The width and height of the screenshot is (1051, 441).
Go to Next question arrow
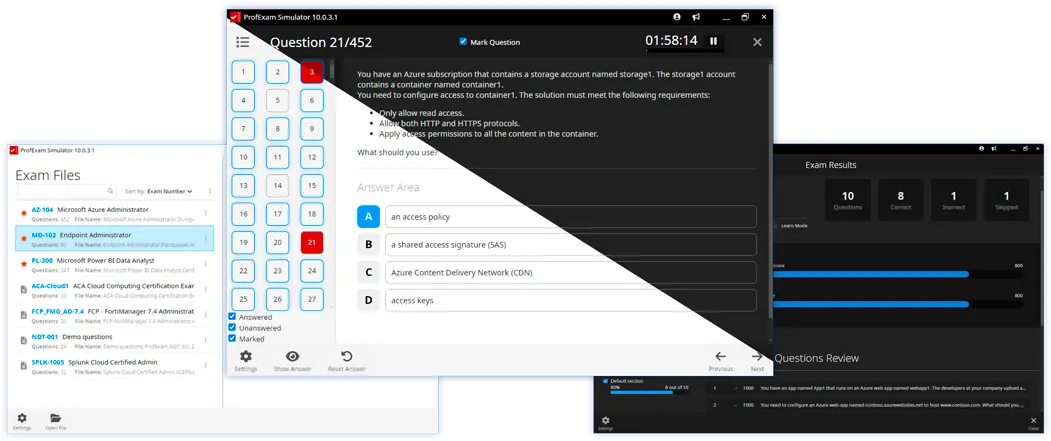[757, 357]
